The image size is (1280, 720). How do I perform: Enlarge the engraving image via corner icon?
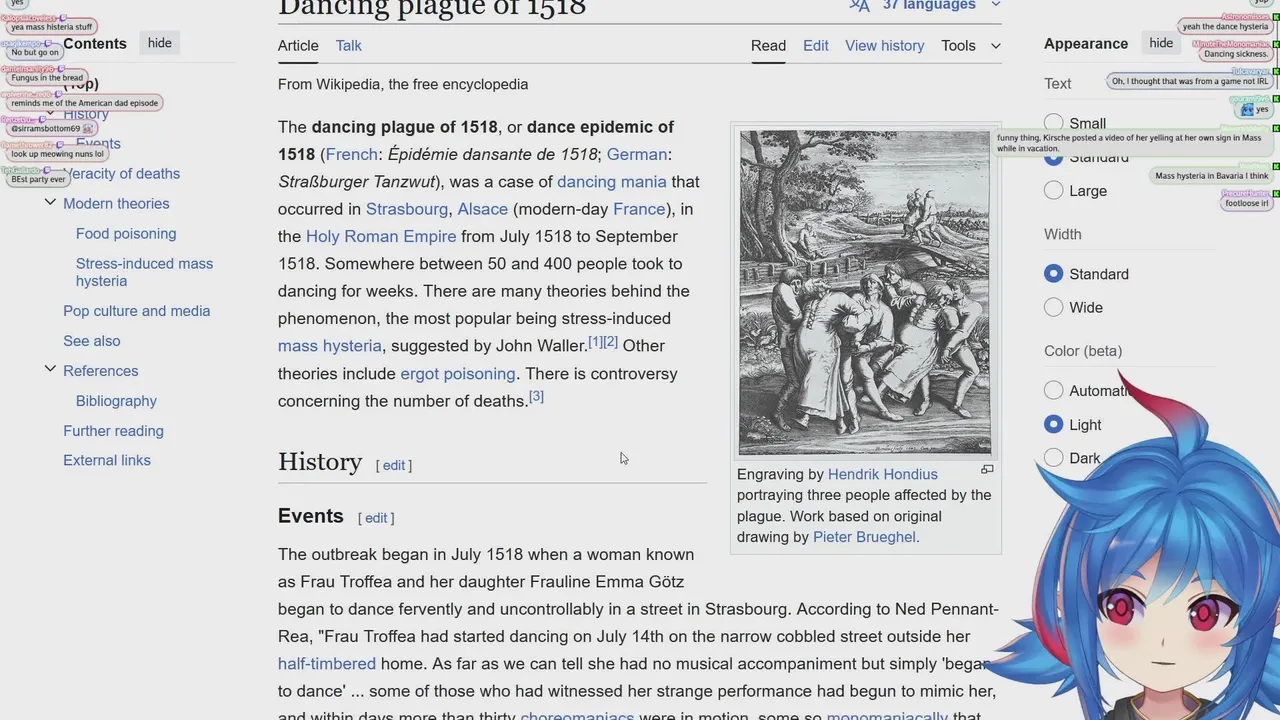987,469
